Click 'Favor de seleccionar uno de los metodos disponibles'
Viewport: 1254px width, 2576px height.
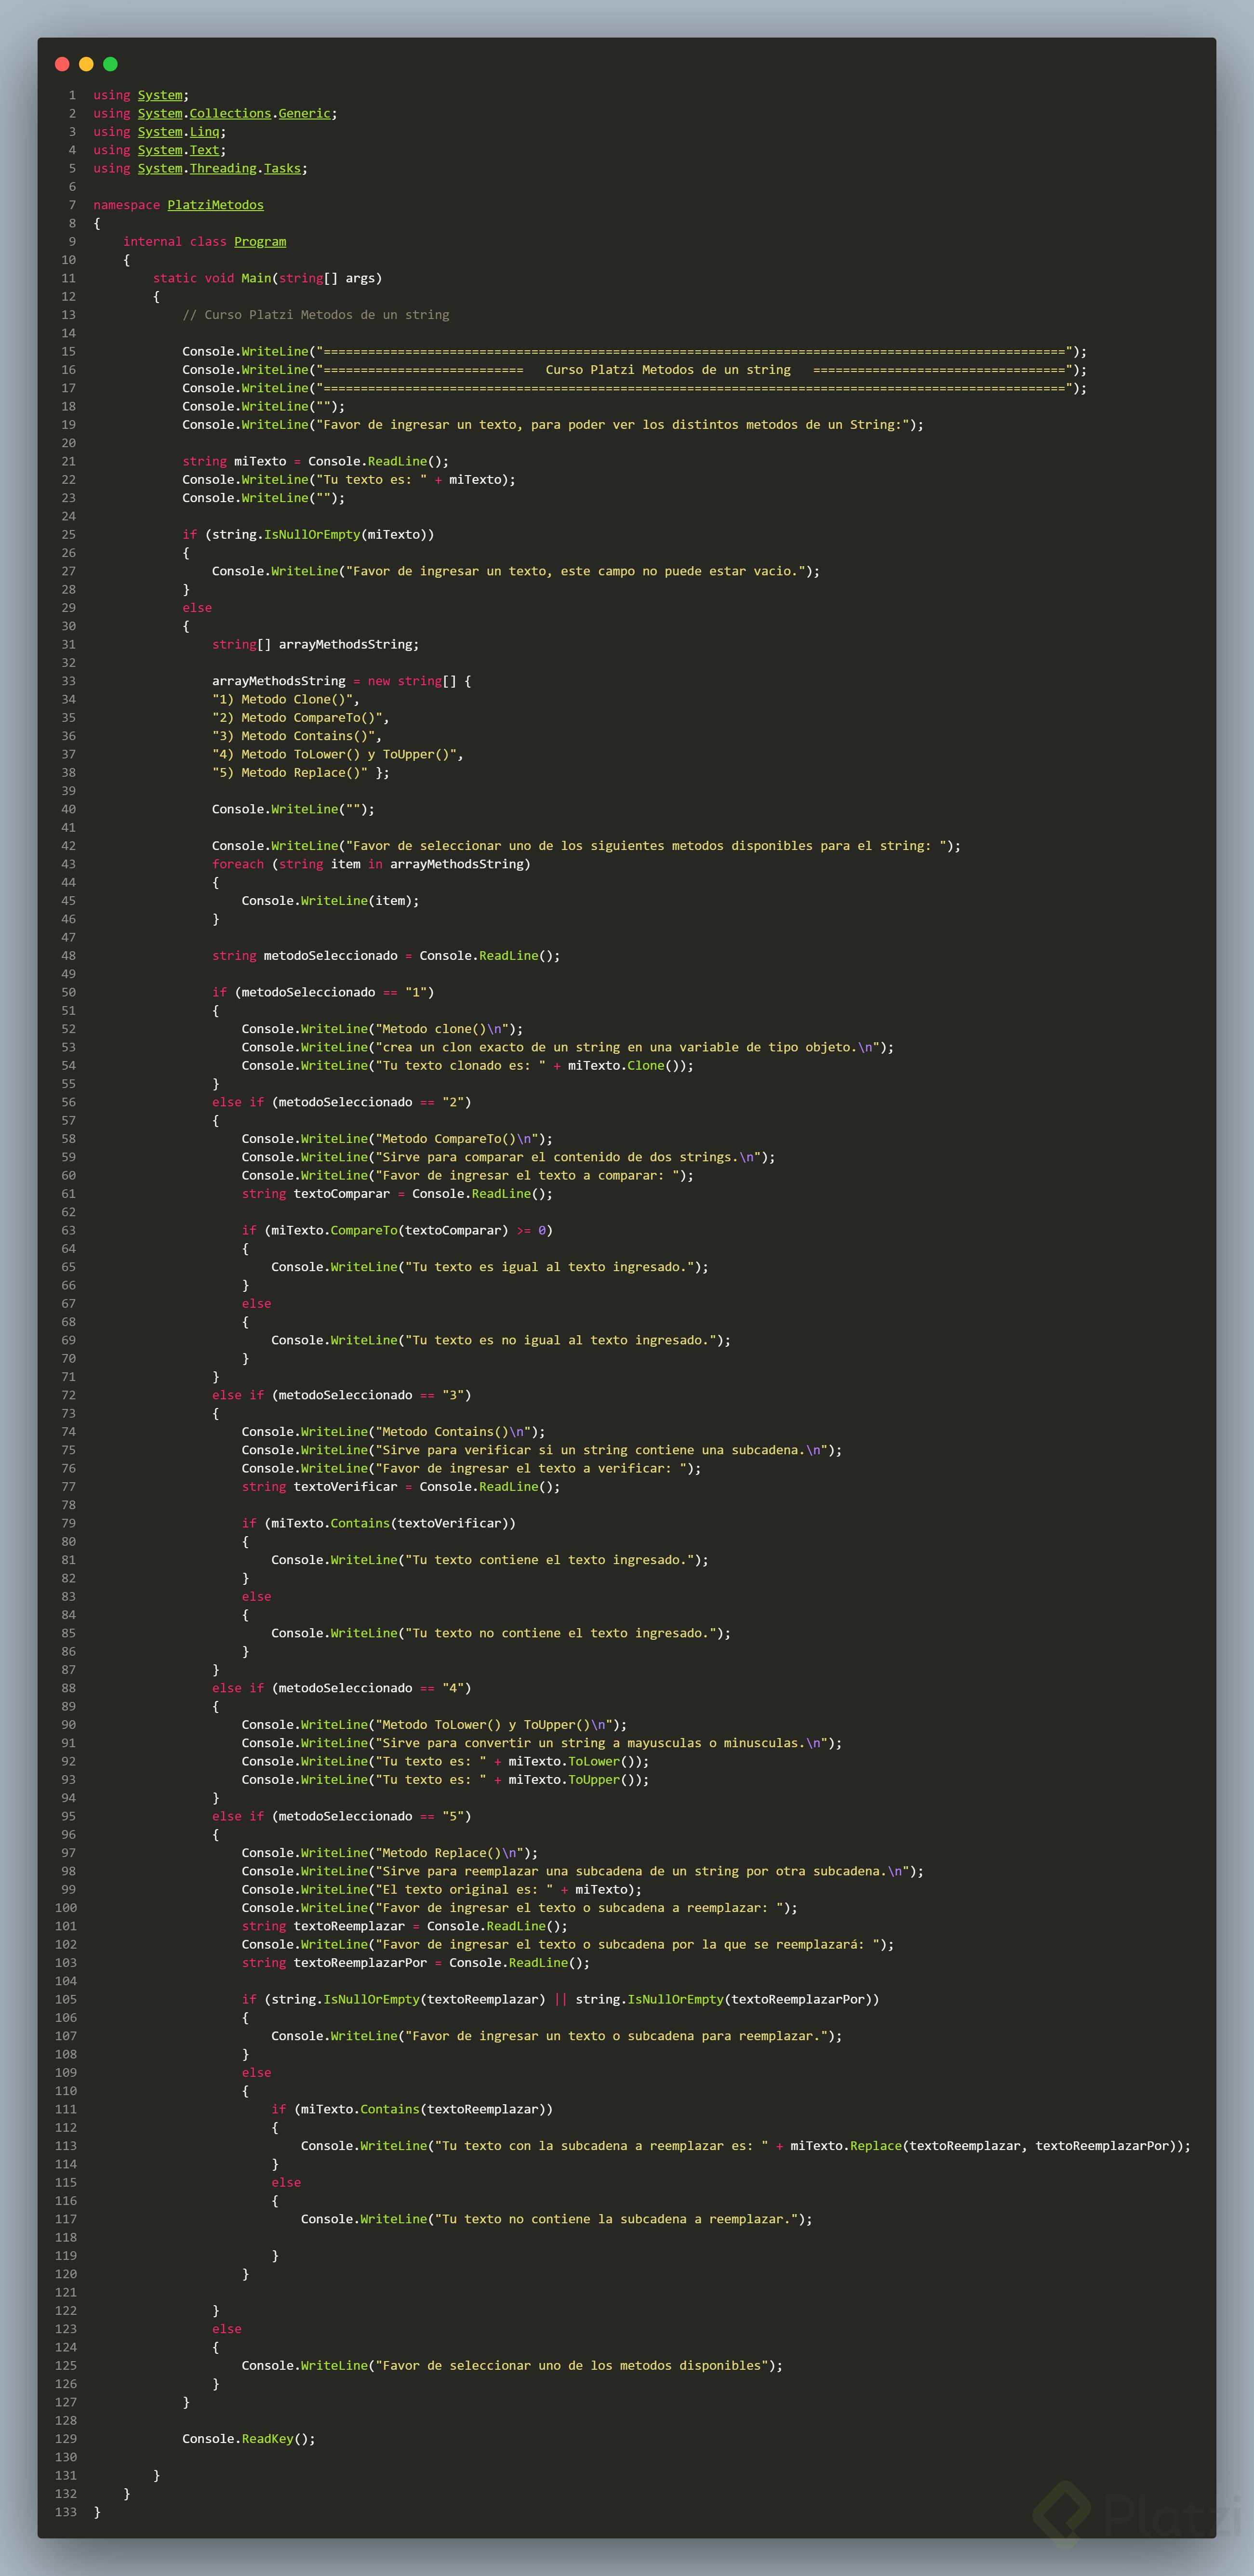[x=571, y=2366]
